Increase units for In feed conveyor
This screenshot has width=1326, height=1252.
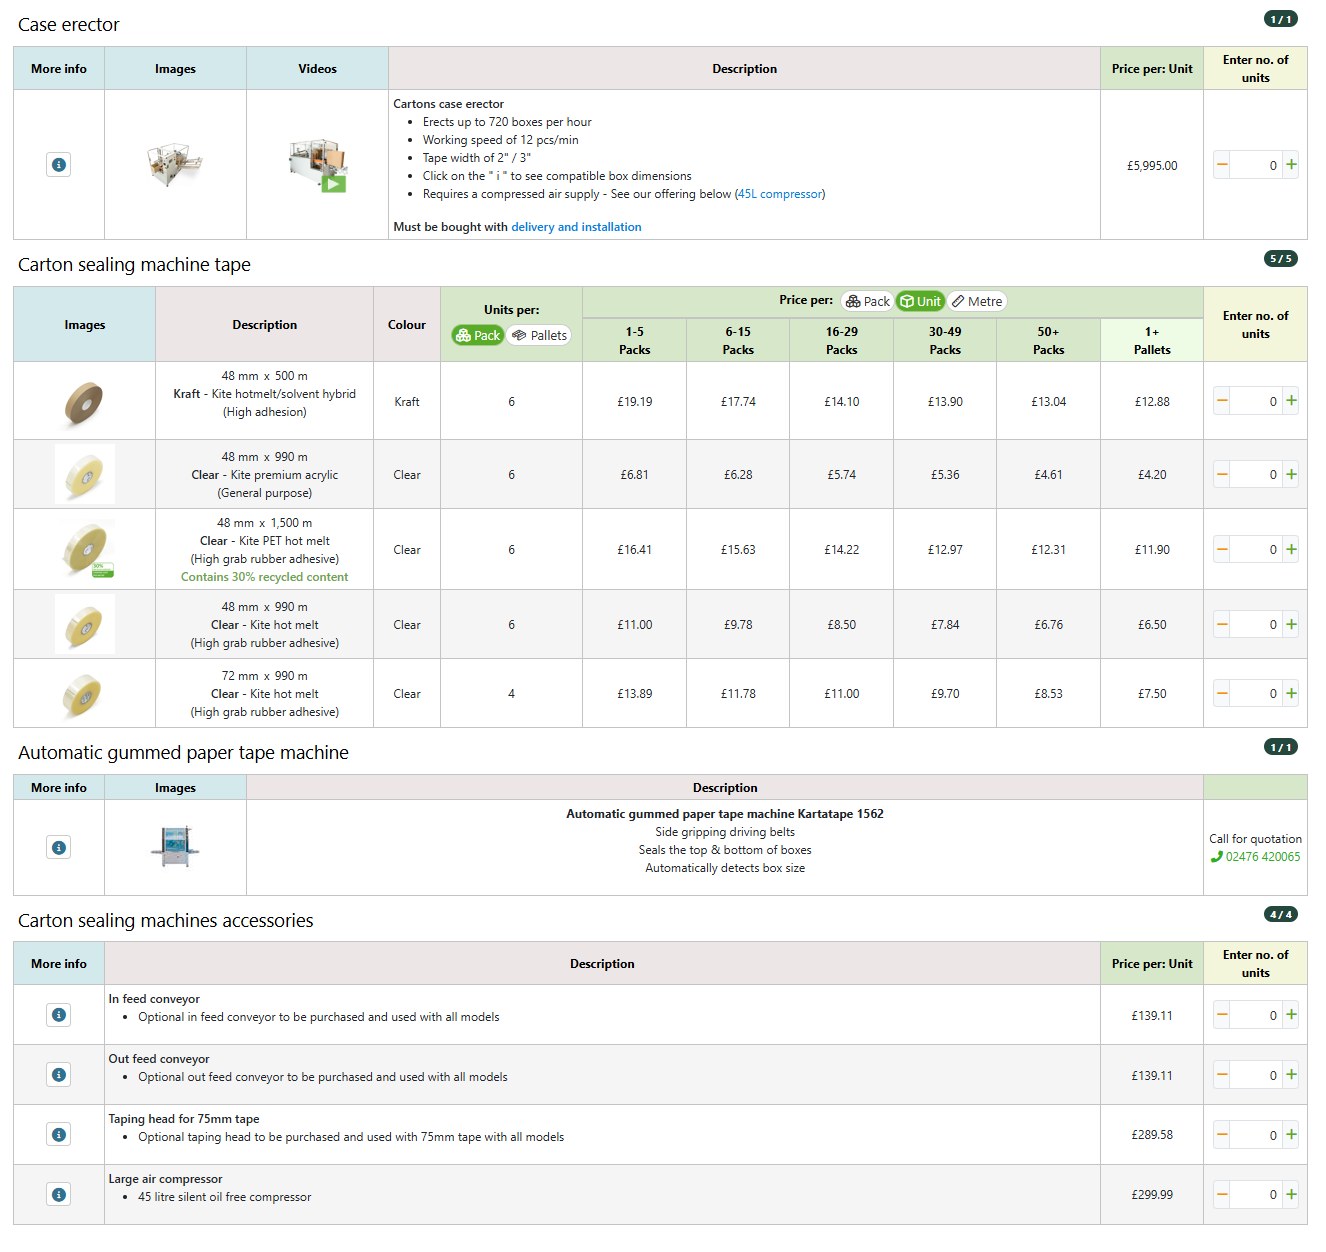(1291, 1015)
